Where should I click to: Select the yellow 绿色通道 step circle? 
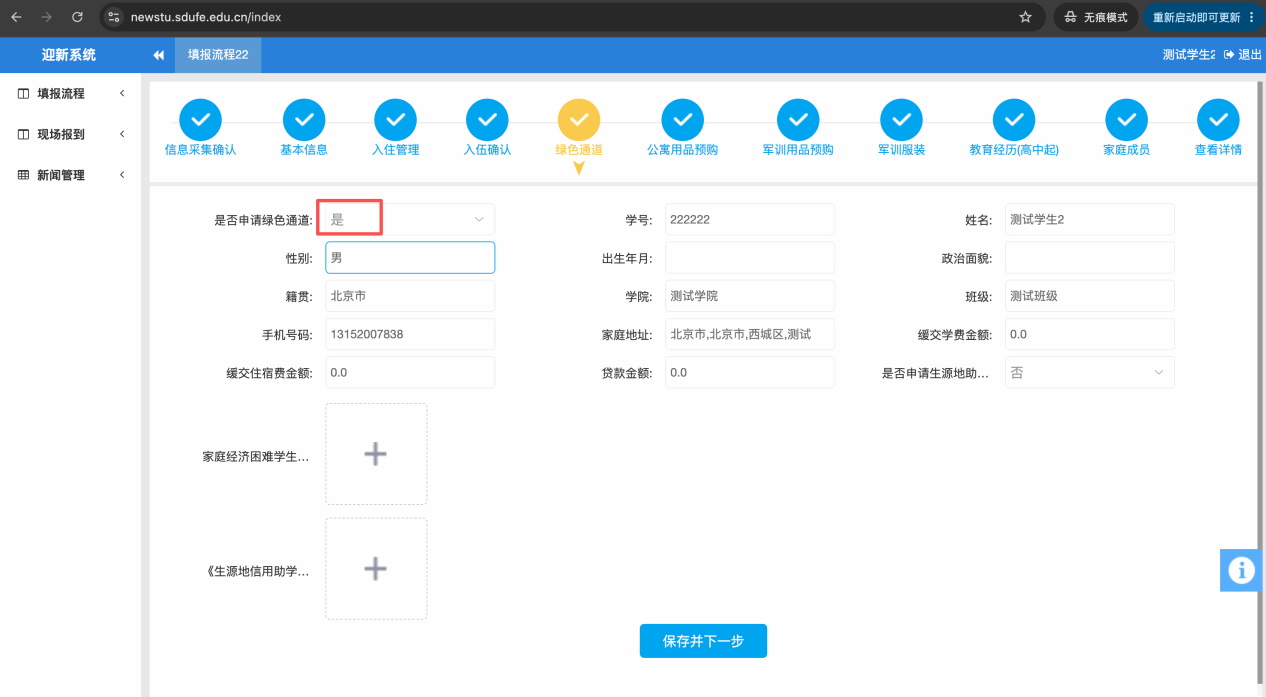579,120
